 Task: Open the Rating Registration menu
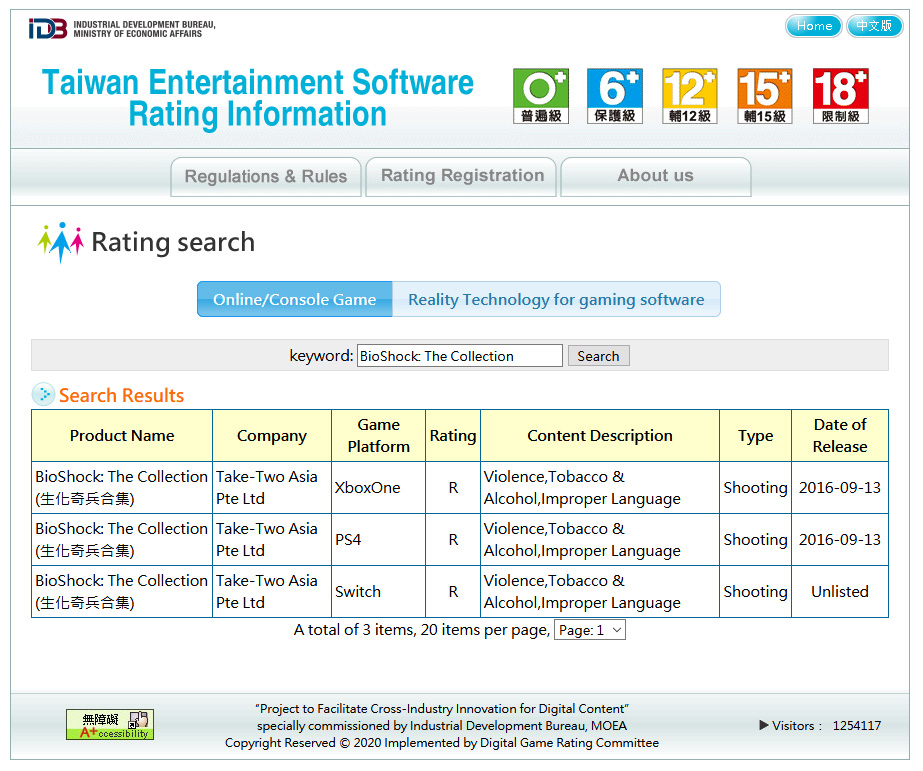462,176
